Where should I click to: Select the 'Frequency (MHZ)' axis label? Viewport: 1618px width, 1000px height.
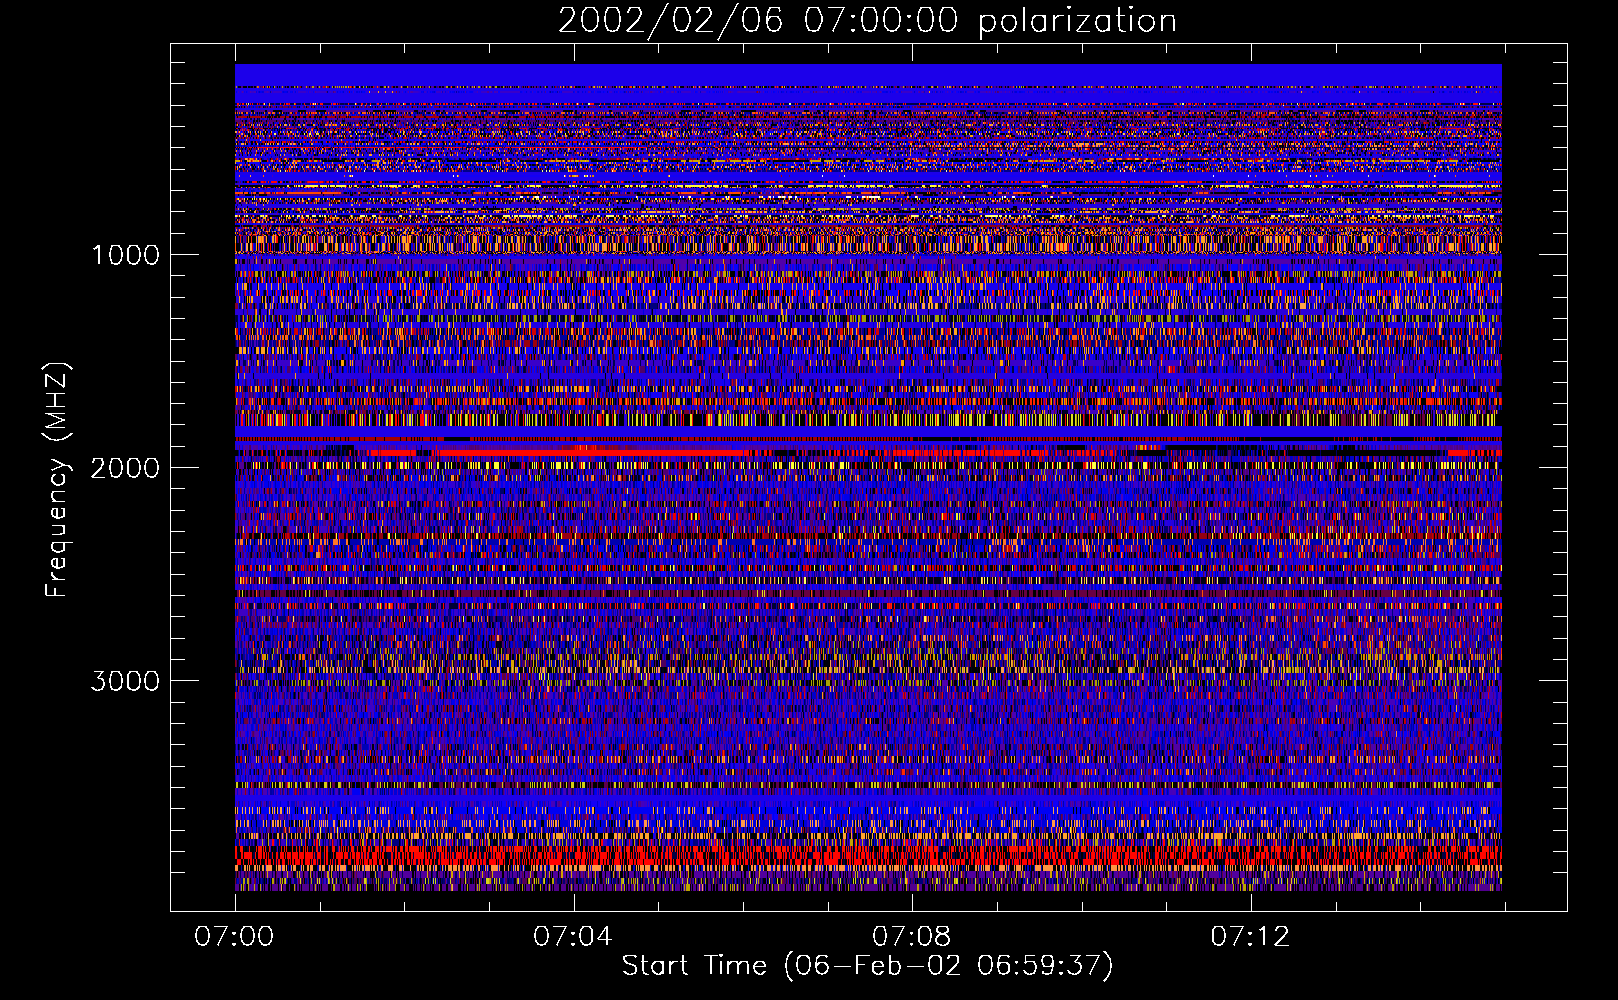tap(57, 480)
